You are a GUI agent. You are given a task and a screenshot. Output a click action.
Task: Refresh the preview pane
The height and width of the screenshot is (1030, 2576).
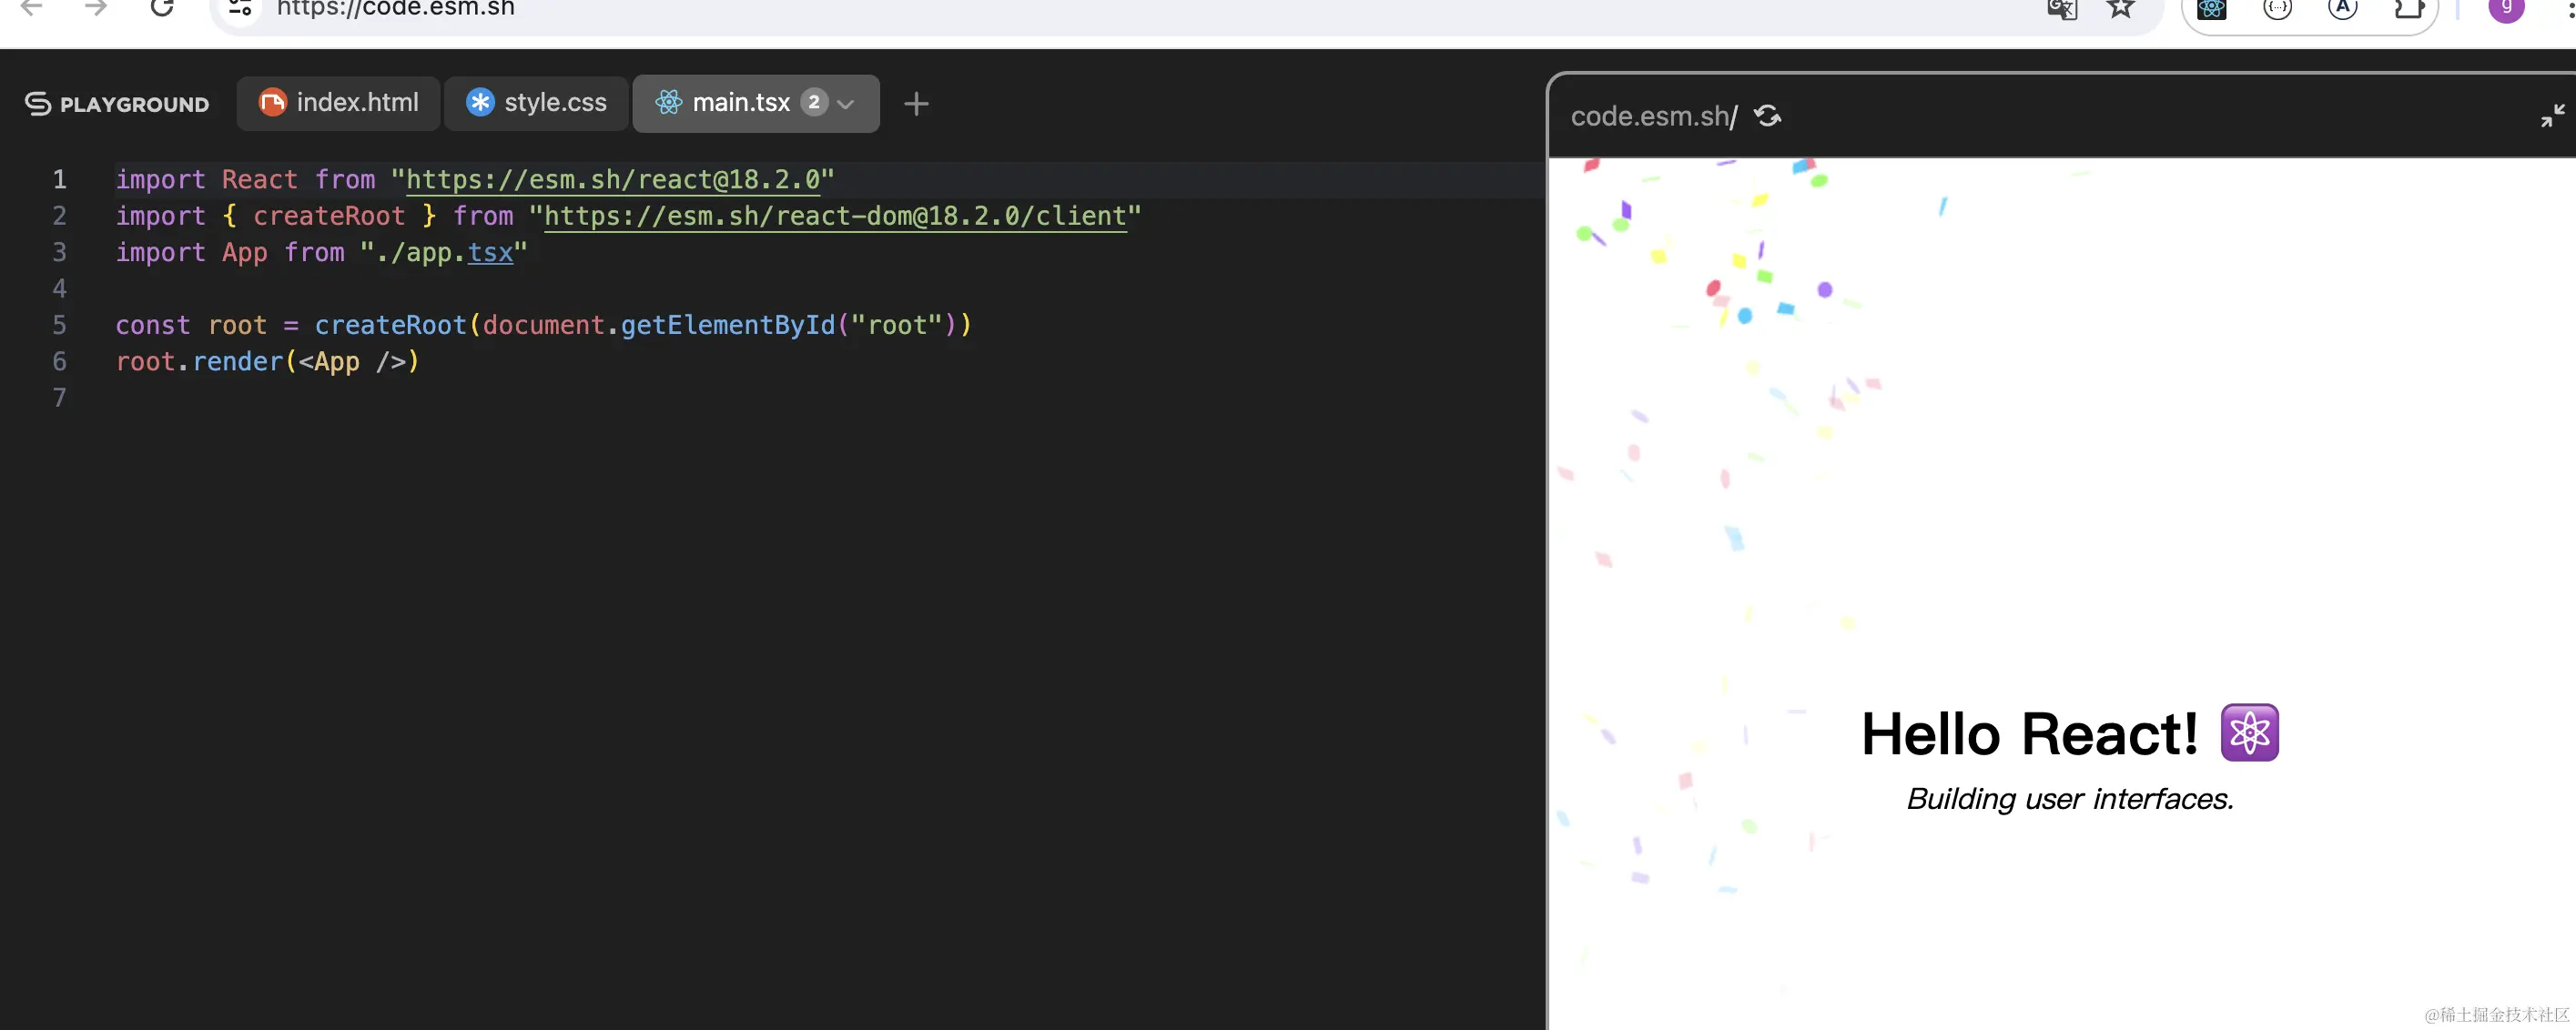coord(1768,116)
